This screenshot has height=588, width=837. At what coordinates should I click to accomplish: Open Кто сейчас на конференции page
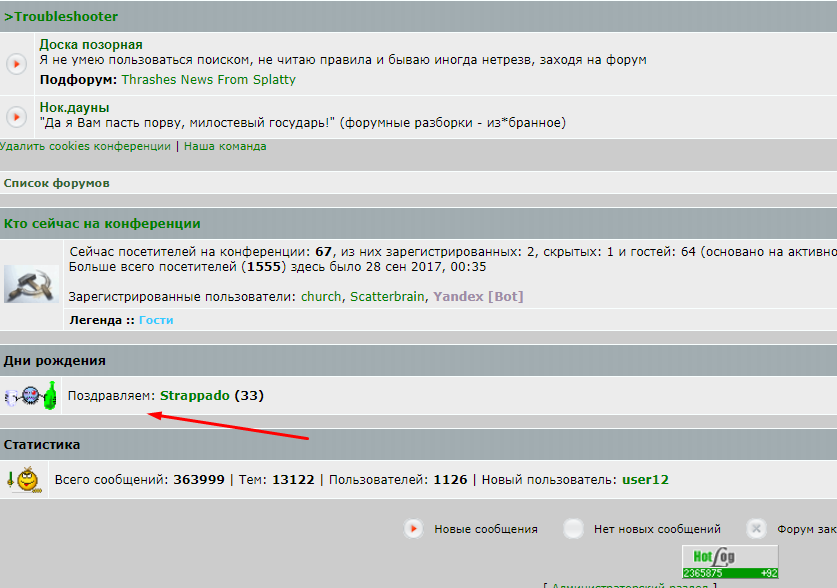click(x=102, y=224)
